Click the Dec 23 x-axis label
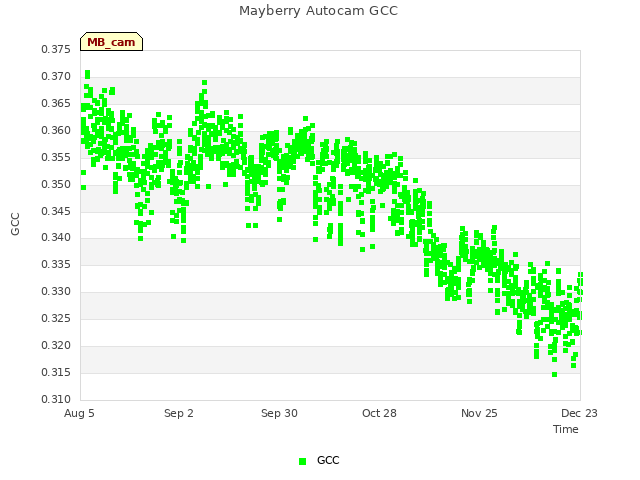 pyautogui.click(x=579, y=413)
